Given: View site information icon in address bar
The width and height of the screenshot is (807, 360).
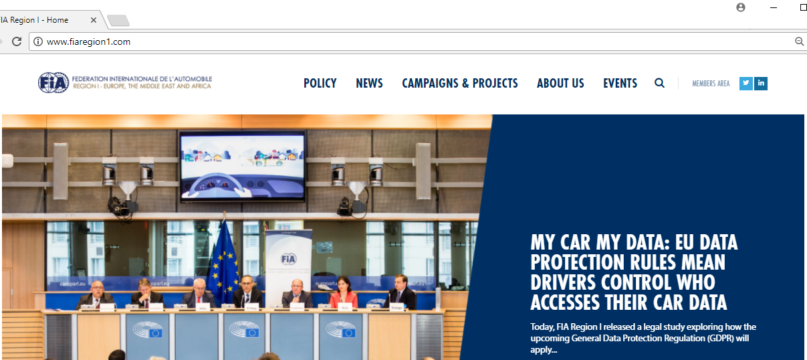Looking at the screenshot, I should coord(38,42).
